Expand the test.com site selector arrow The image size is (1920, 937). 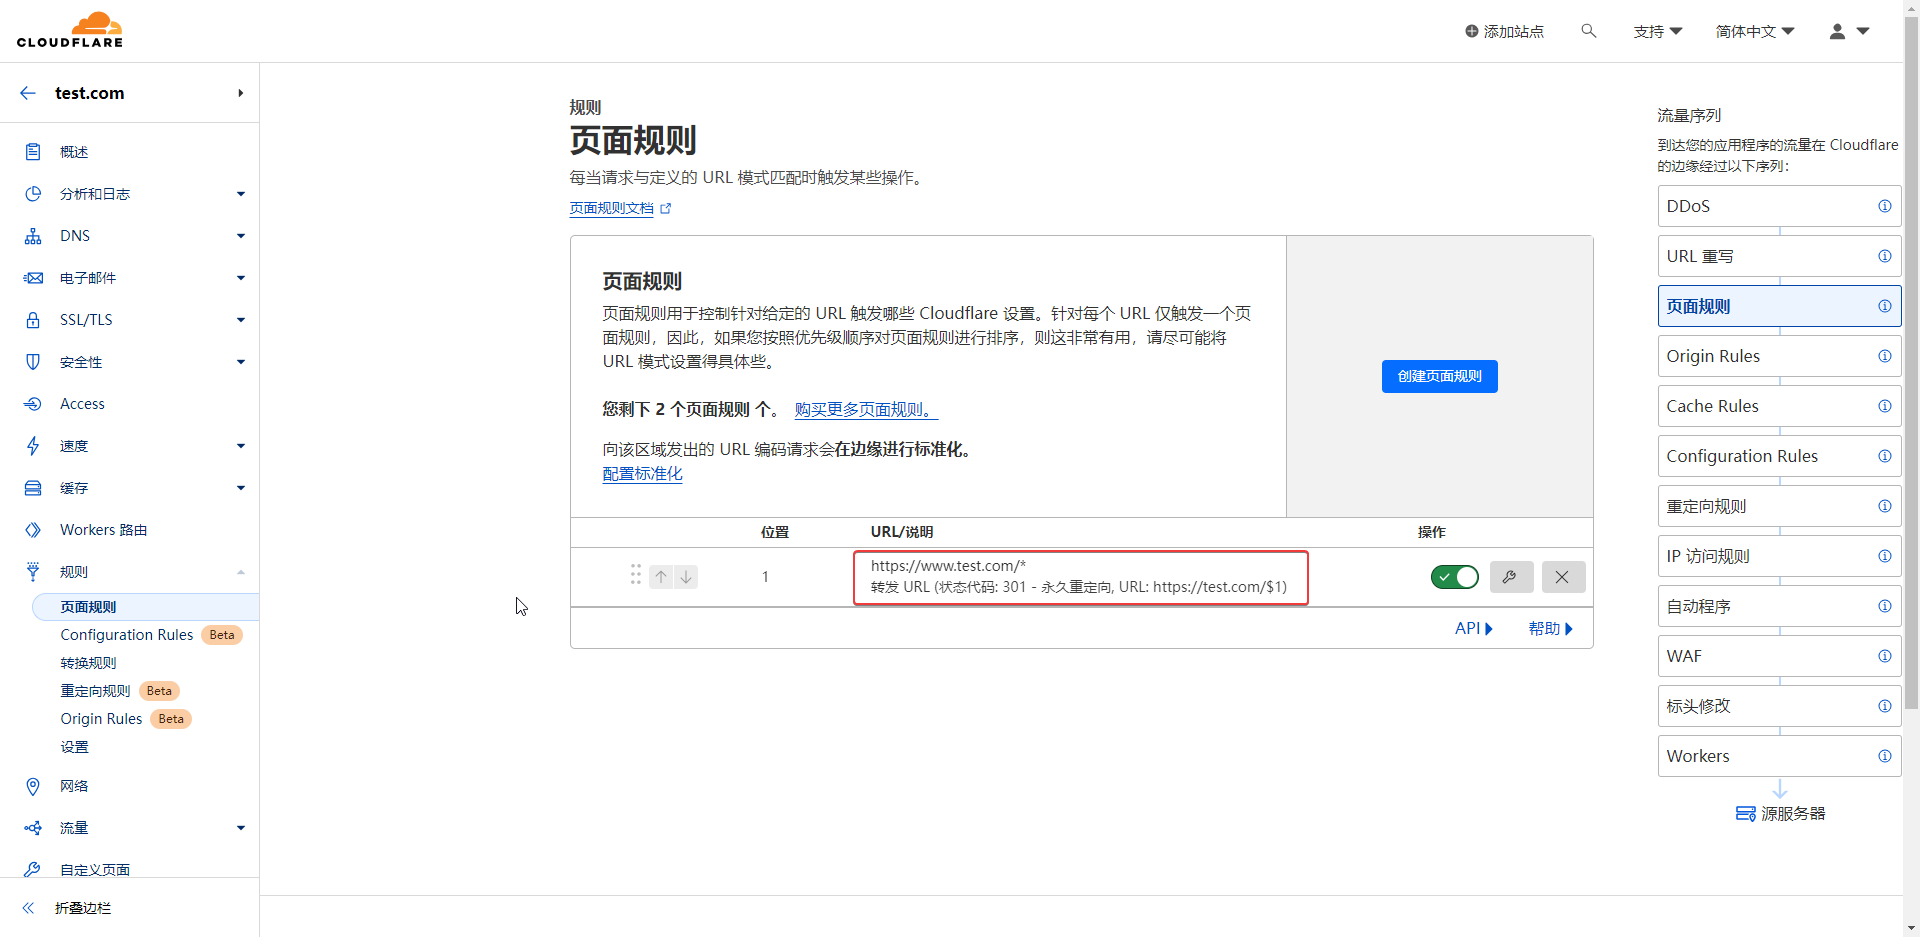240,93
